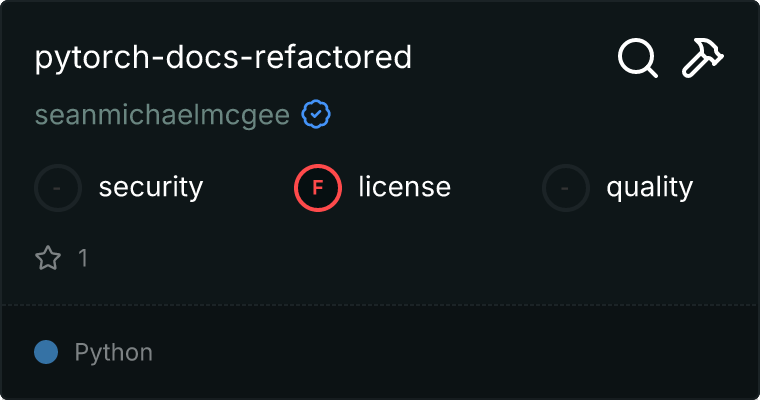The image size is (760, 400).
Task: Select the security label text
Action: (150, 187)
